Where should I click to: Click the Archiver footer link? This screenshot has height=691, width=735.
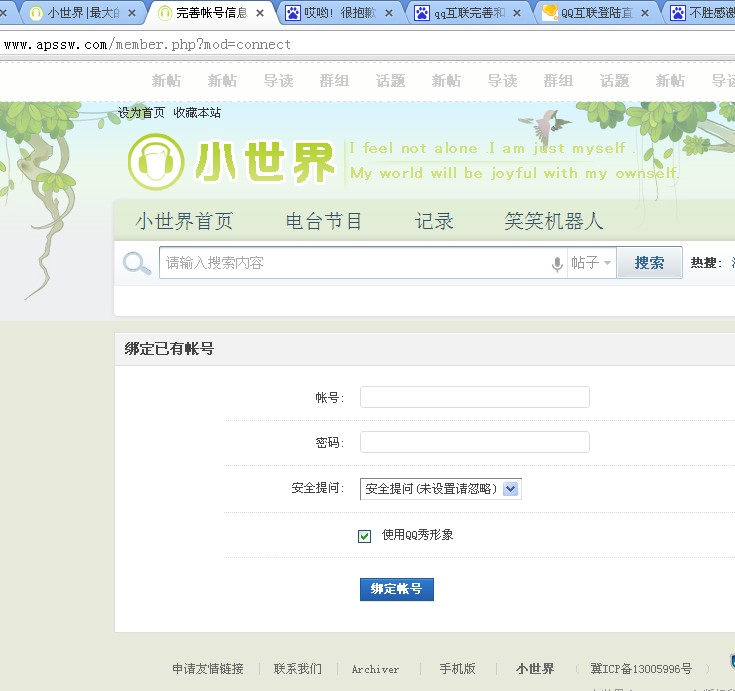tap(375, 669)
